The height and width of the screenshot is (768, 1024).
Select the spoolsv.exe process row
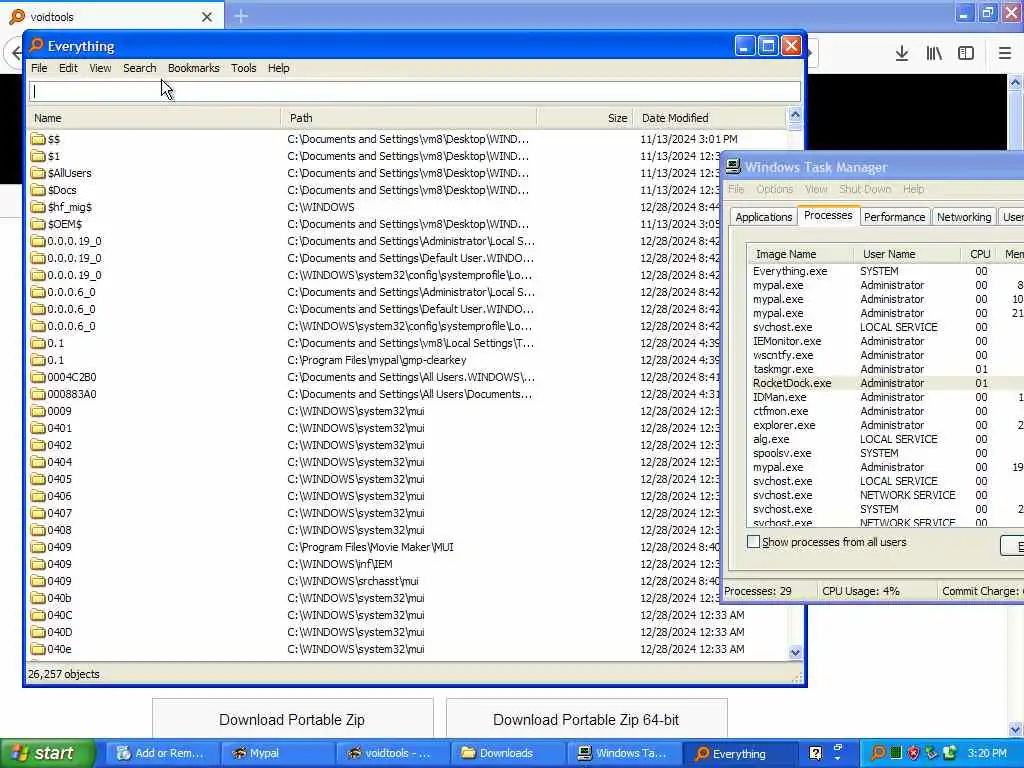click(x=886, y=453)
